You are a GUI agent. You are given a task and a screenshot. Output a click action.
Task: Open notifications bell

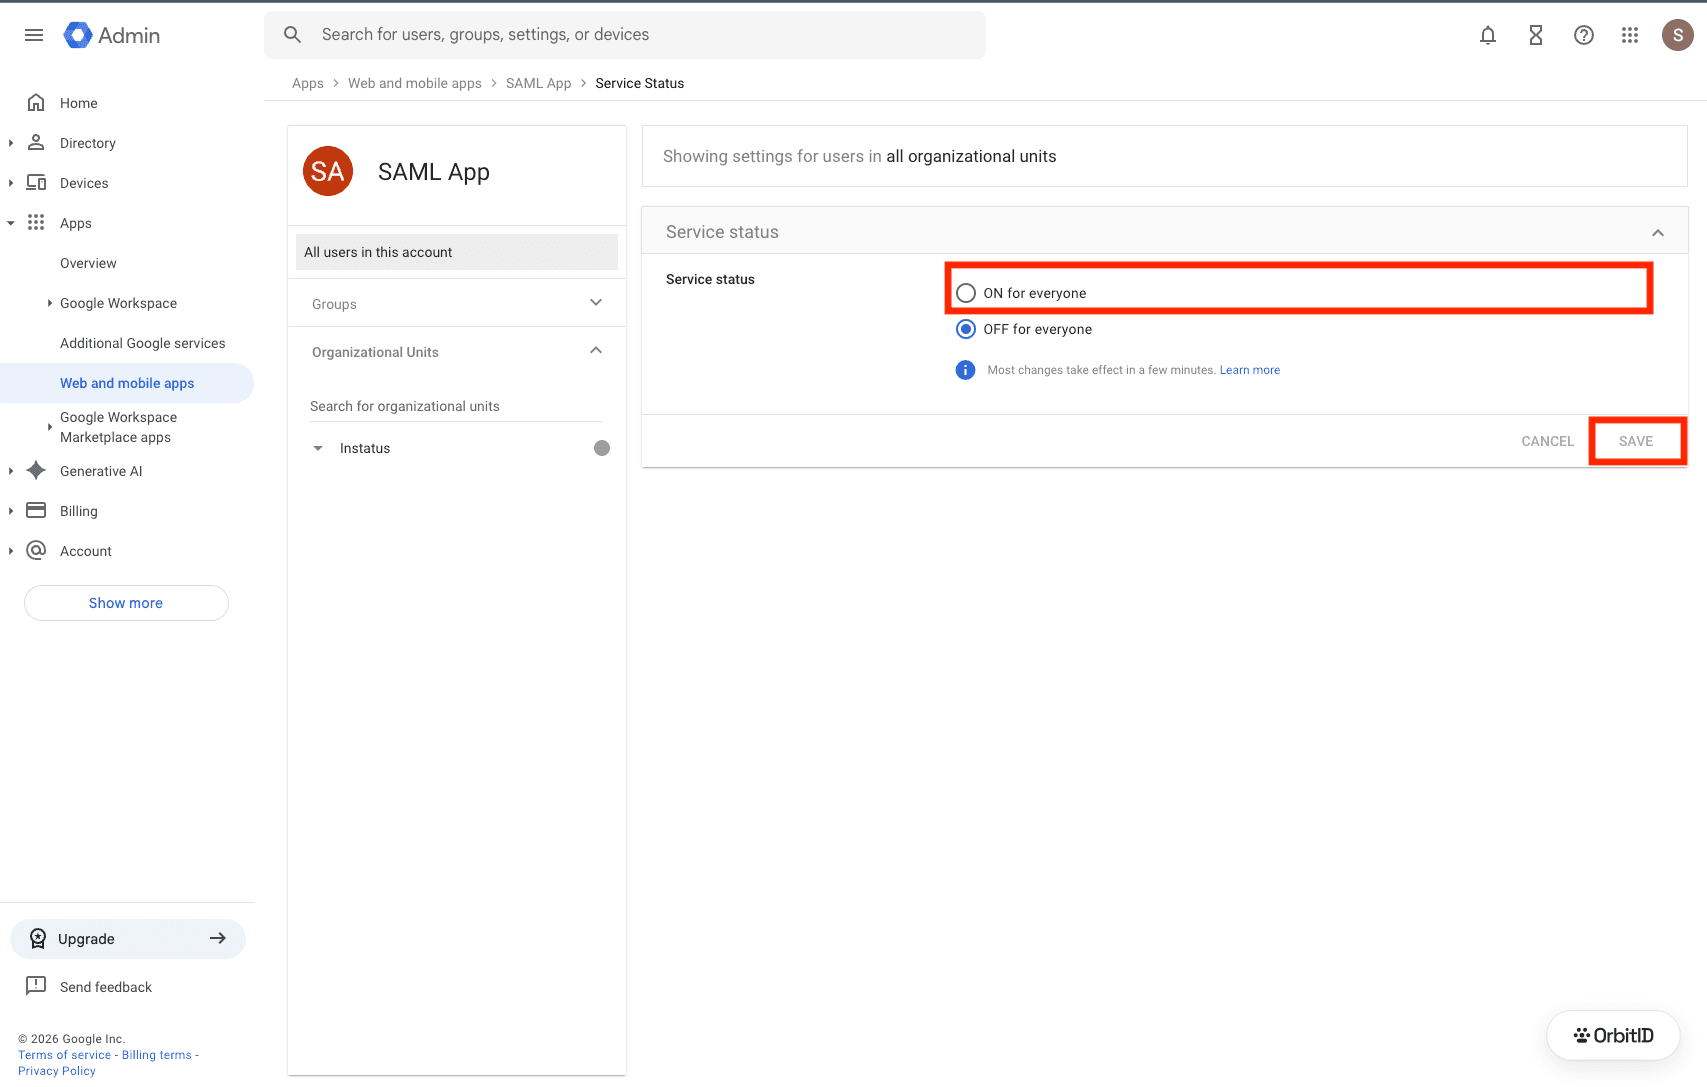tap(1488, 35)
